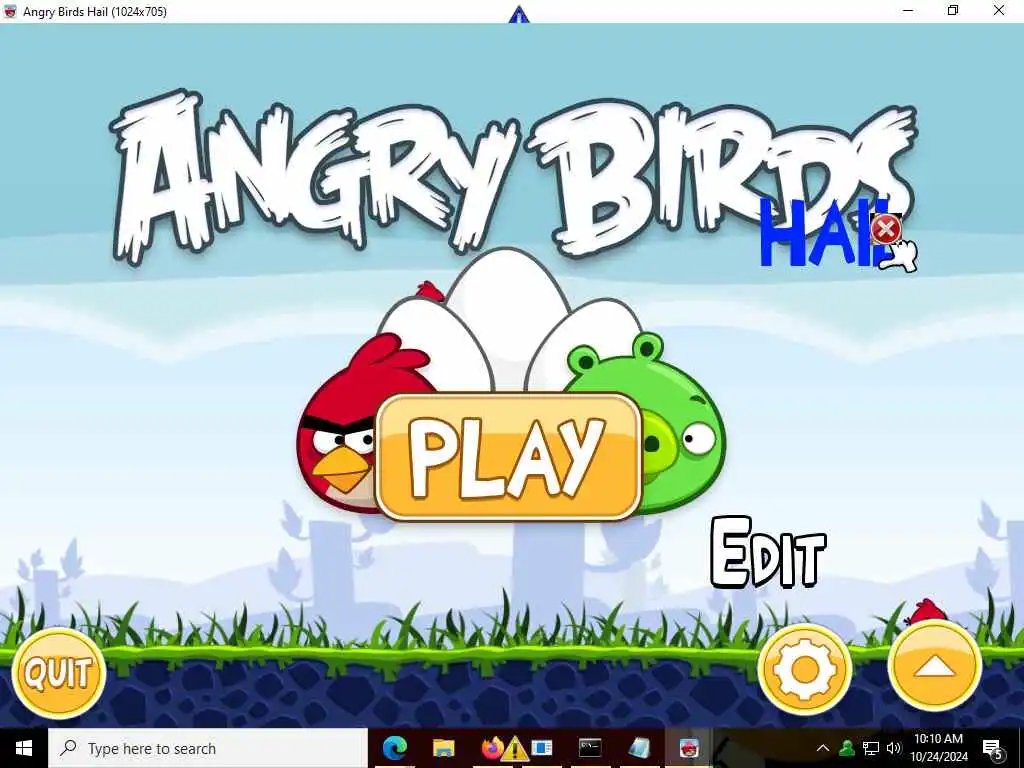Click the title text Angry Birds Hail (1024x705)
Image resolution: width=1024 pixels, height=768 pixels.
(x=95, y=12)
